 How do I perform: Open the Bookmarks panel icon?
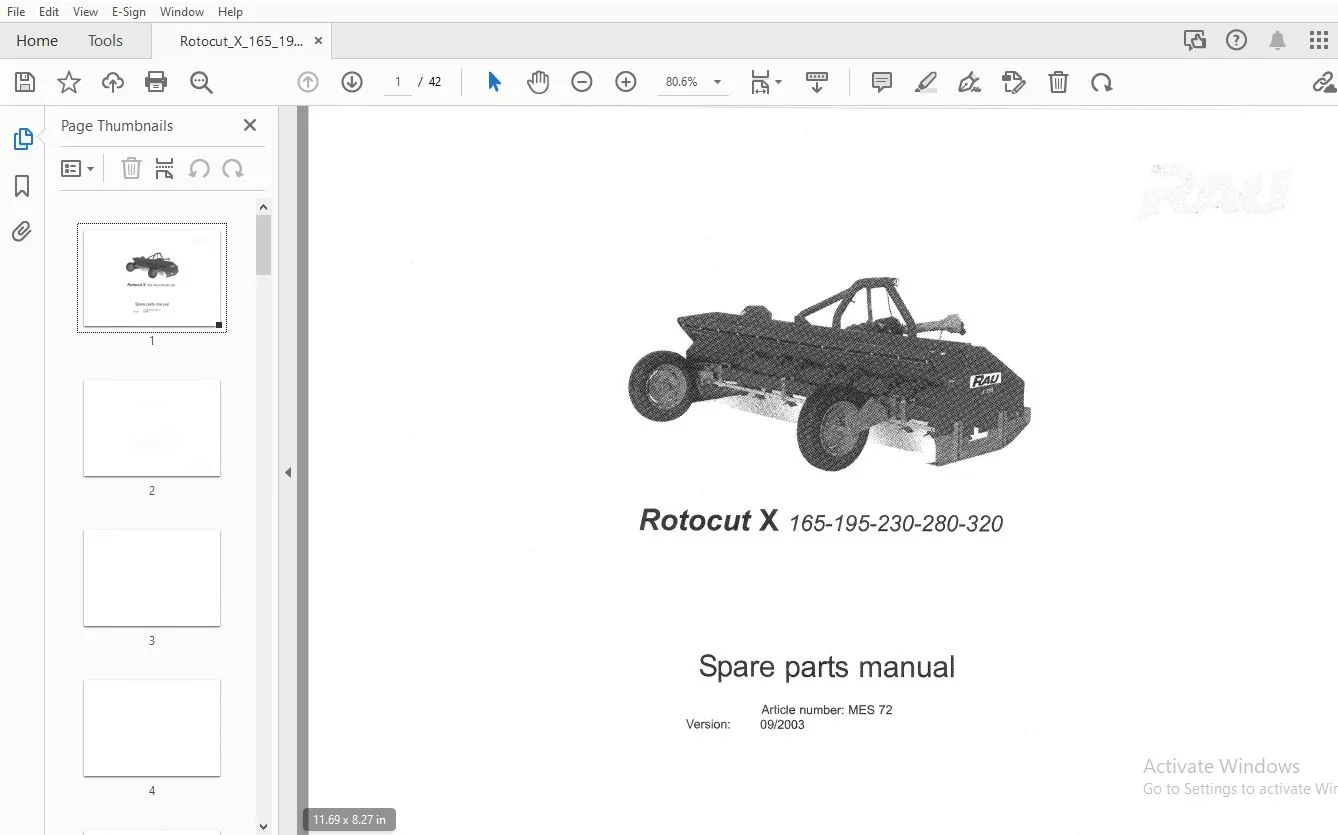pos(22,186)
